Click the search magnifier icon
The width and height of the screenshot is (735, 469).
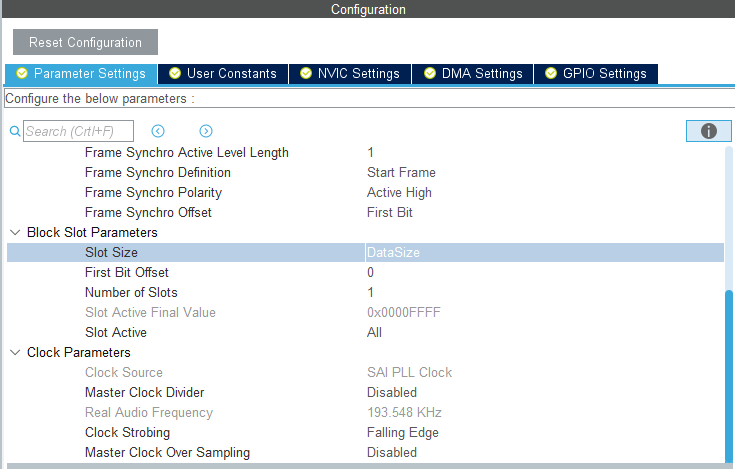click(x=15, y=131)
